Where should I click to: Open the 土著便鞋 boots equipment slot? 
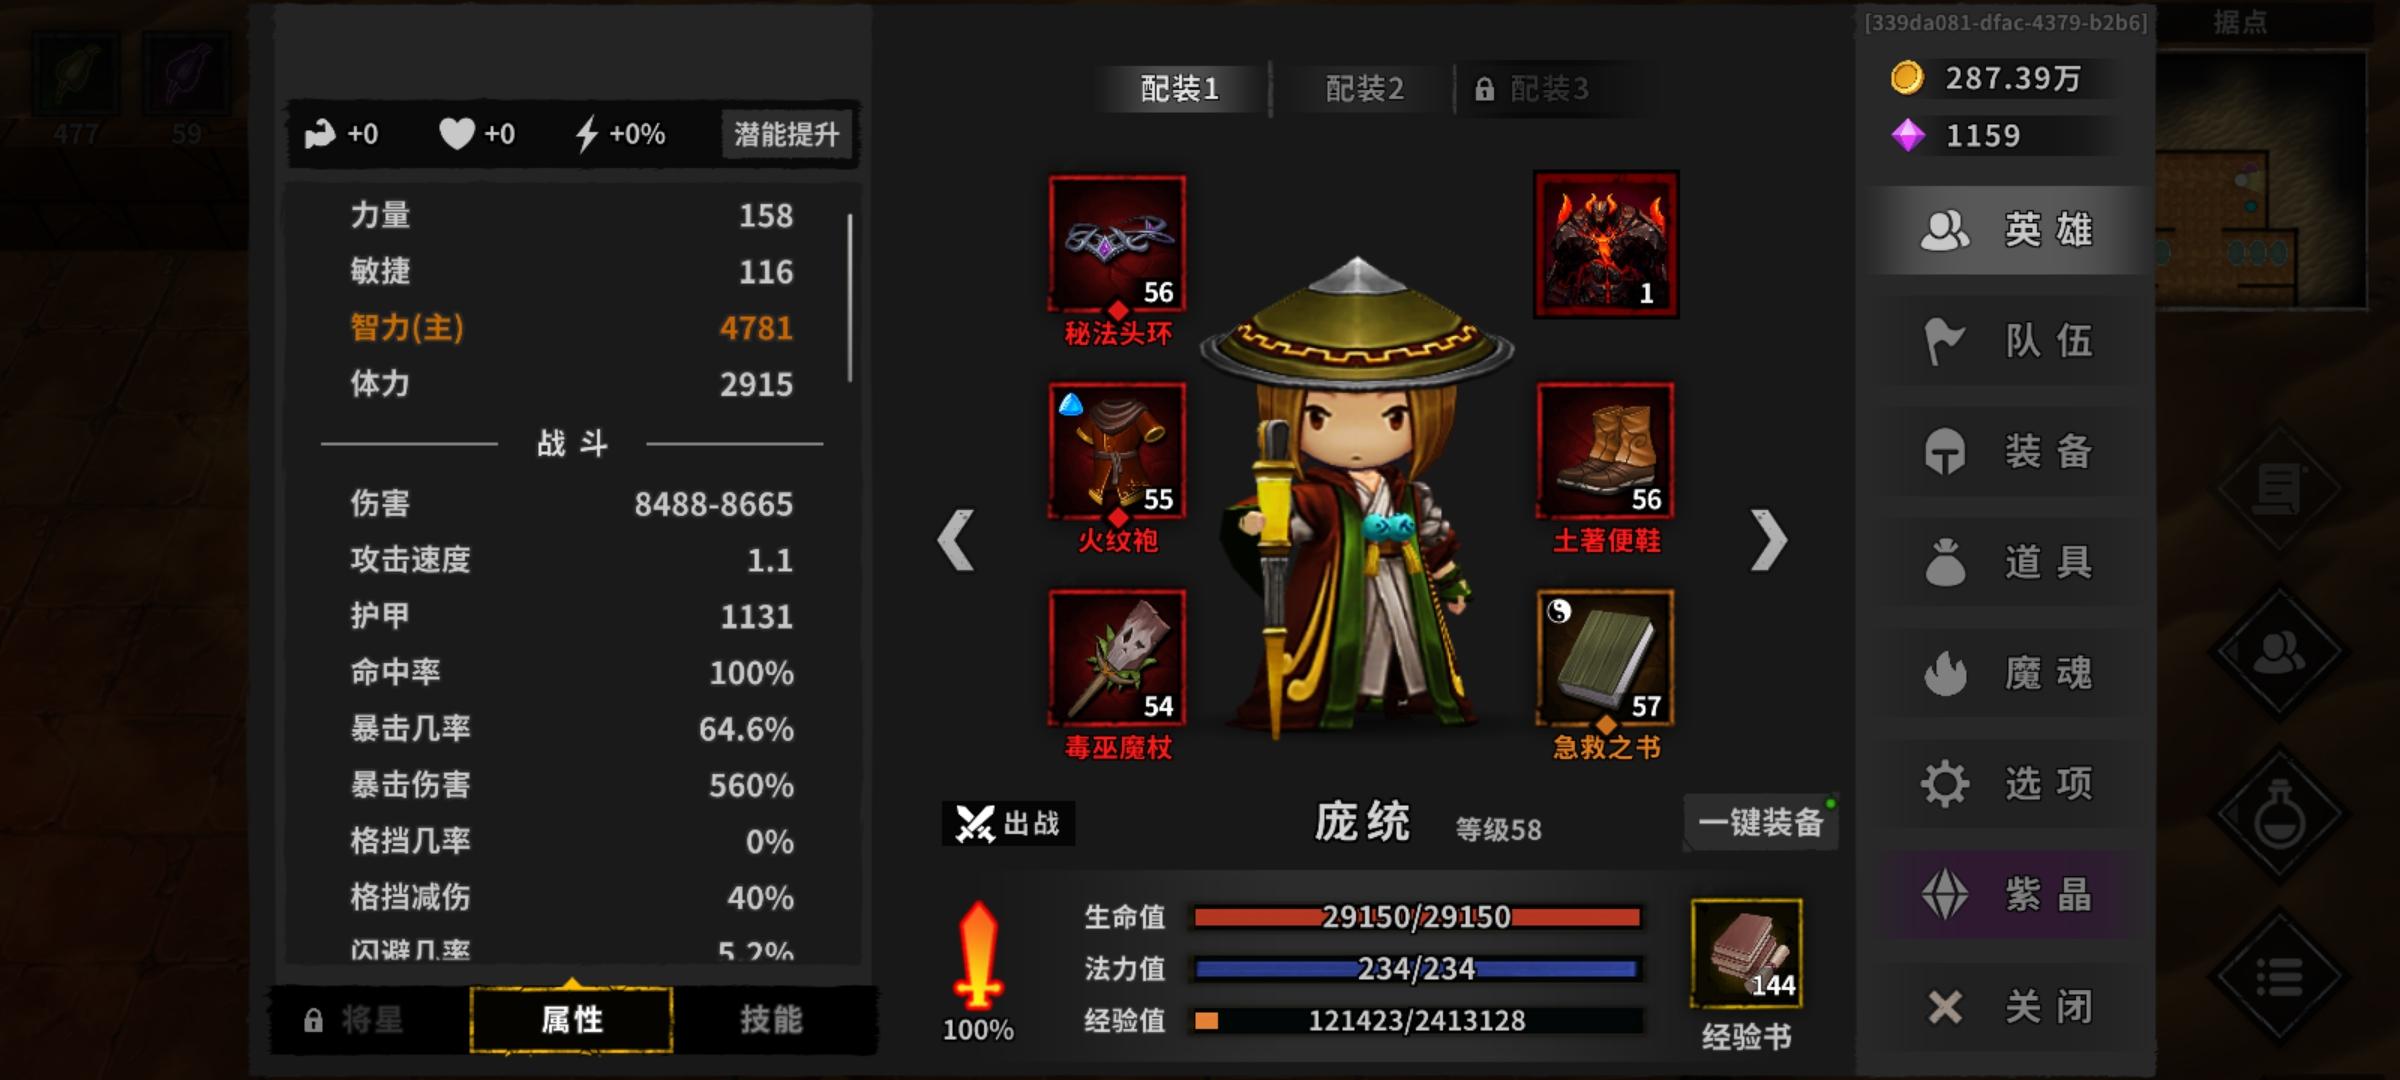[x=1605, y=451]
